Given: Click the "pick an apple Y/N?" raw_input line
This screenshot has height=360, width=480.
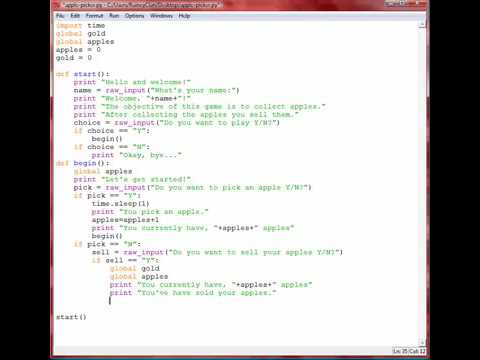Looking at the screenshot, I should (192, 187).
